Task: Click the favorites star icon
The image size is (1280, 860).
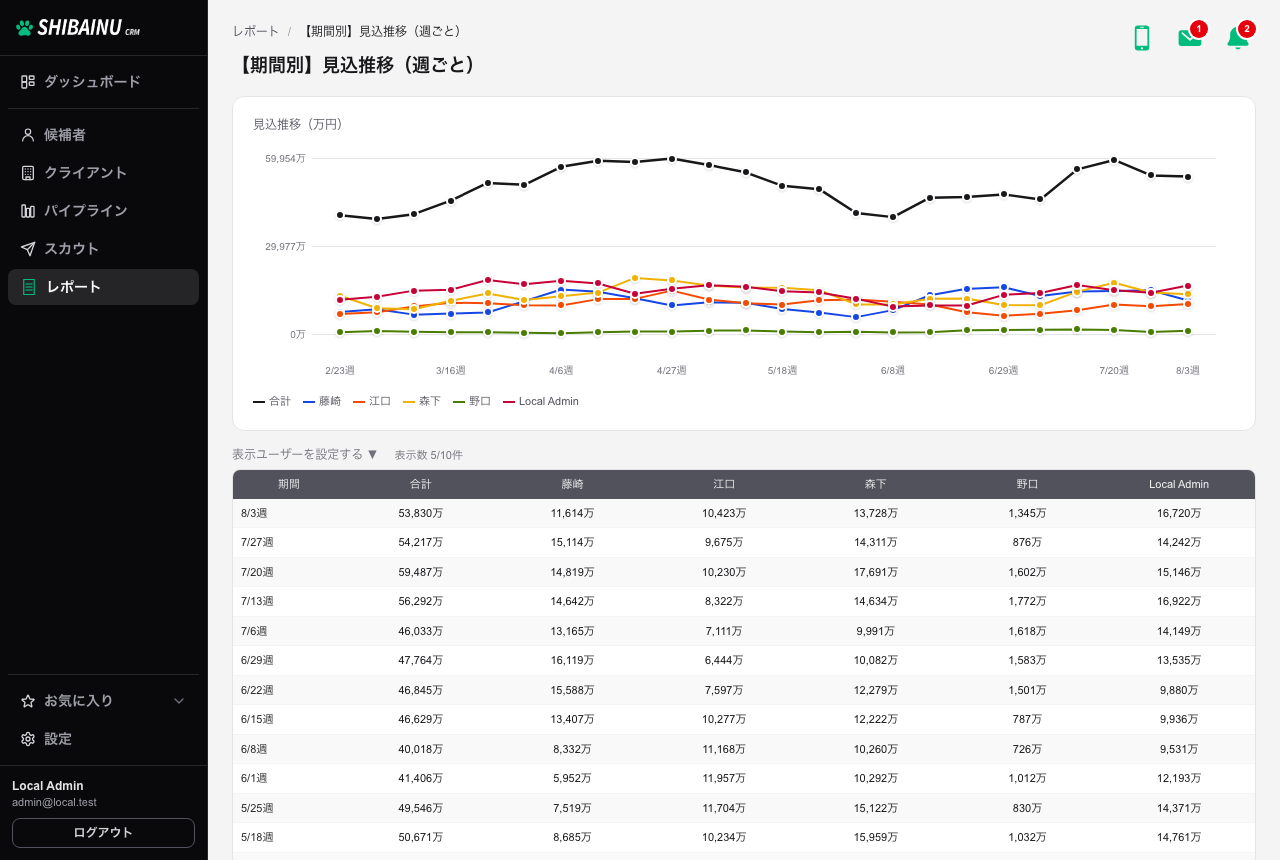Action: click(x=28, y=701)
